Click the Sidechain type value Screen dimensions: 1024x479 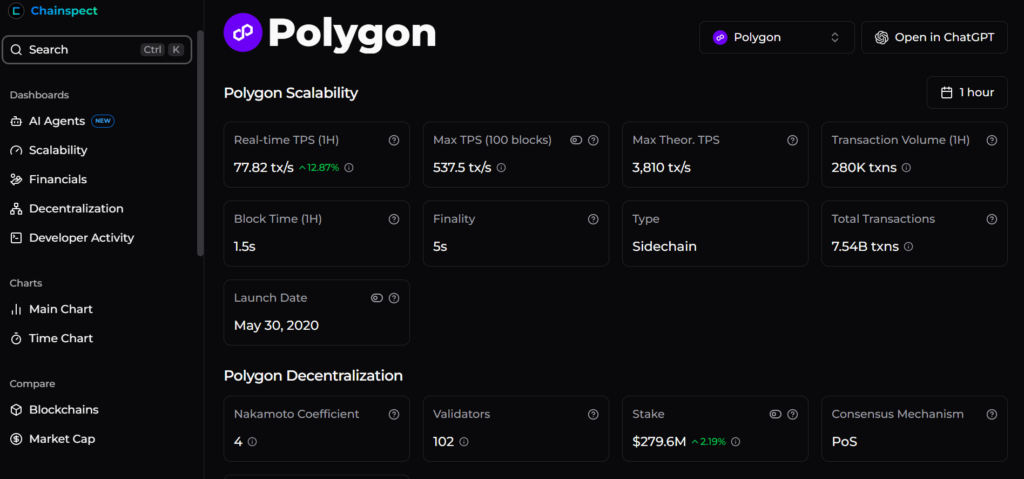click(x=664, y=246)
